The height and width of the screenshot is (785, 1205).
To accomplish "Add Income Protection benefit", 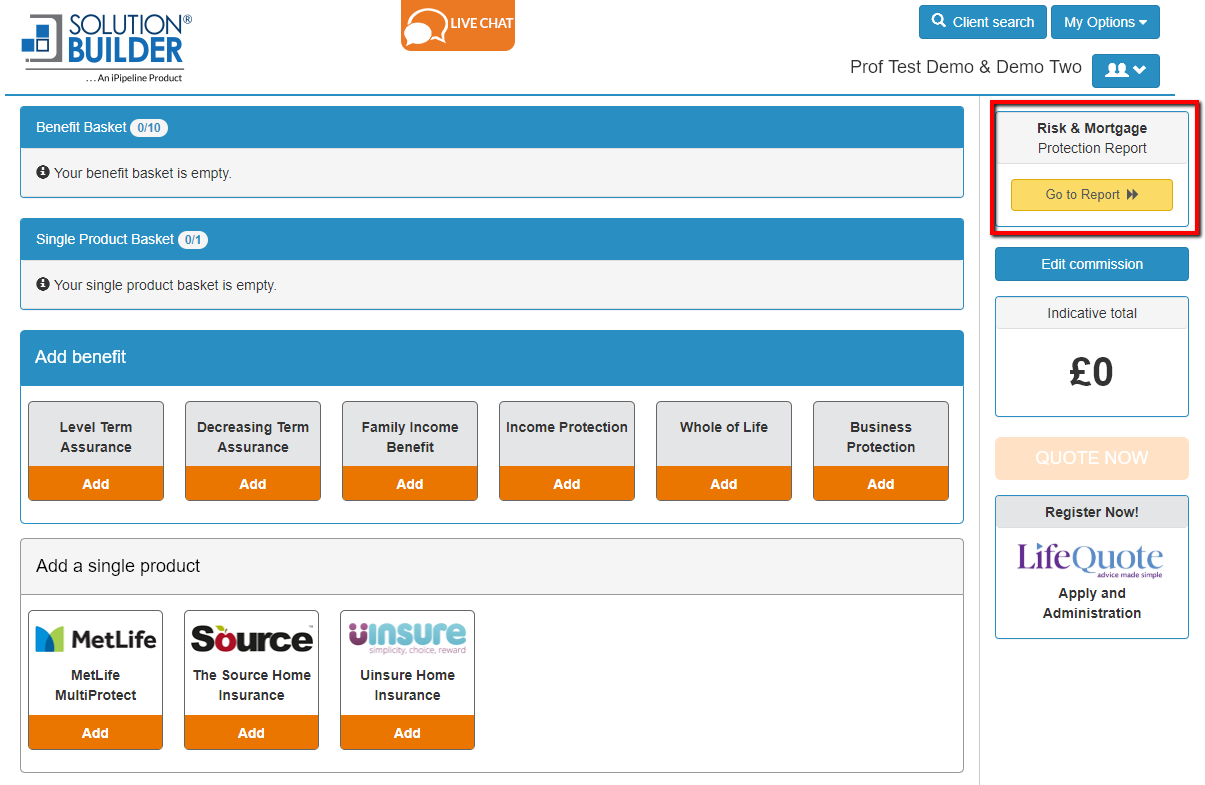I will (567, 484).
